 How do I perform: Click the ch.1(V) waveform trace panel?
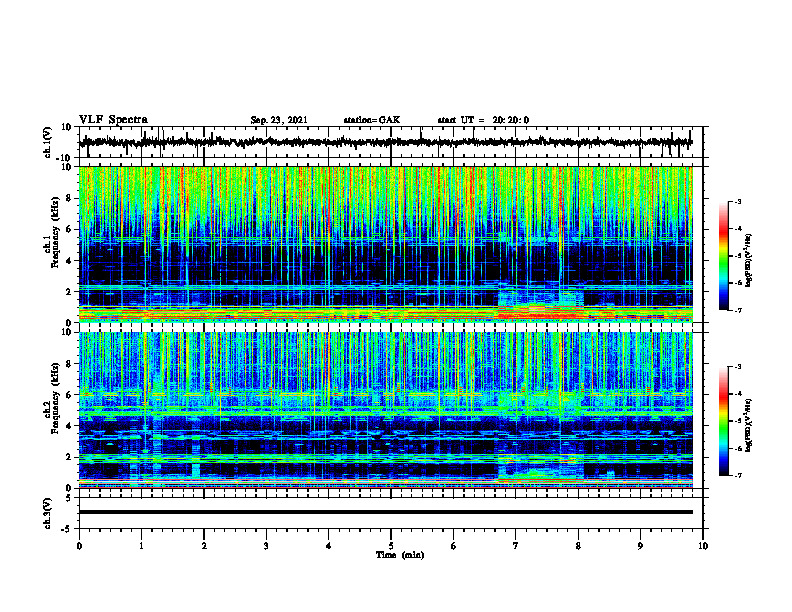(x=390, y=142)
